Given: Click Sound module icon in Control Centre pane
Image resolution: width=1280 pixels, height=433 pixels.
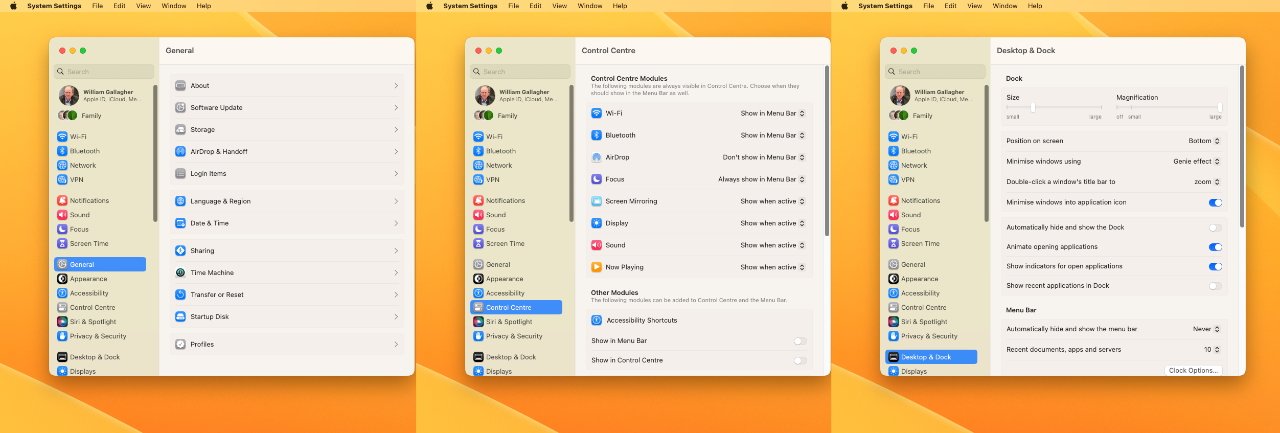Looking at the screenshot, I should [x=596, y=245].
